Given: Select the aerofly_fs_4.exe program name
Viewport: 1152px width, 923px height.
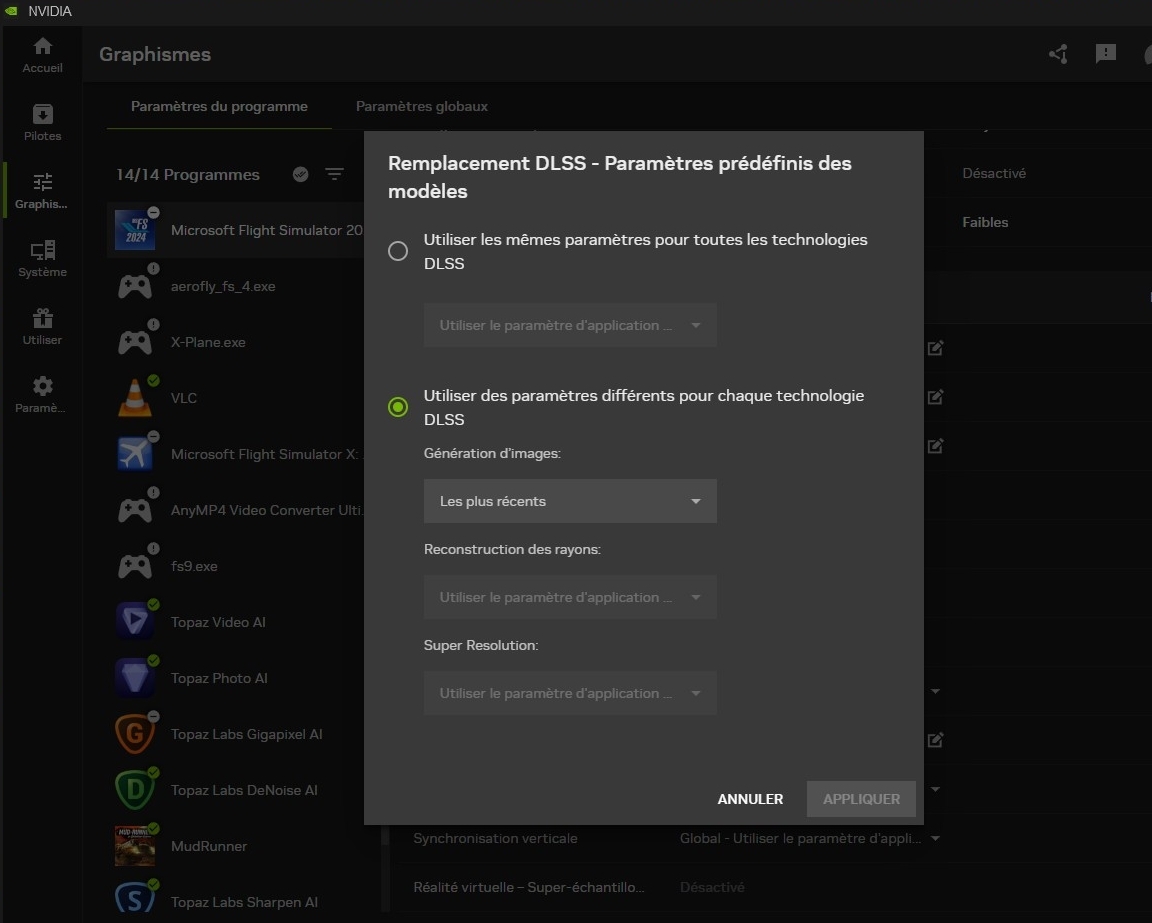Looking at the screenshot, I should [223, 287].
